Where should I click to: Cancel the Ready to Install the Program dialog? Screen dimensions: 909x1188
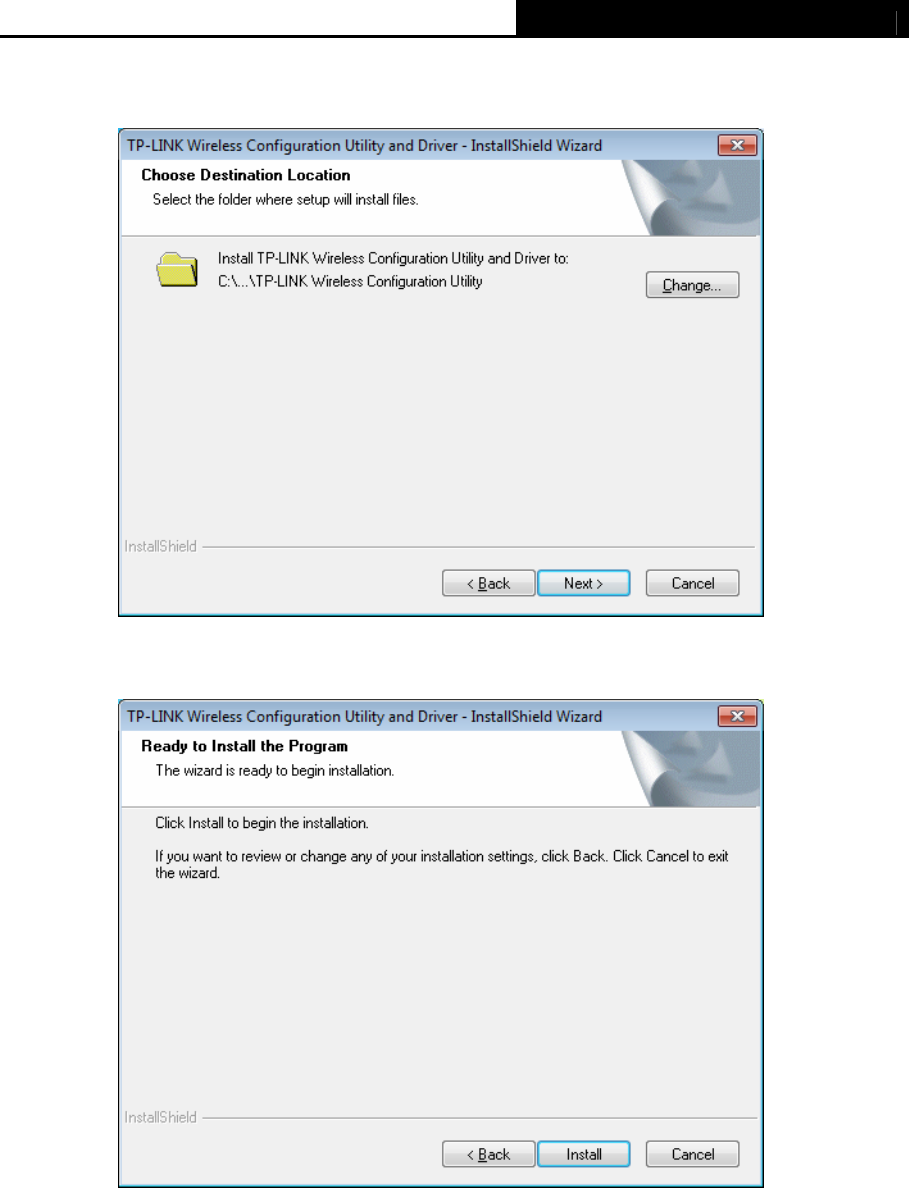tap(692, 1154)
